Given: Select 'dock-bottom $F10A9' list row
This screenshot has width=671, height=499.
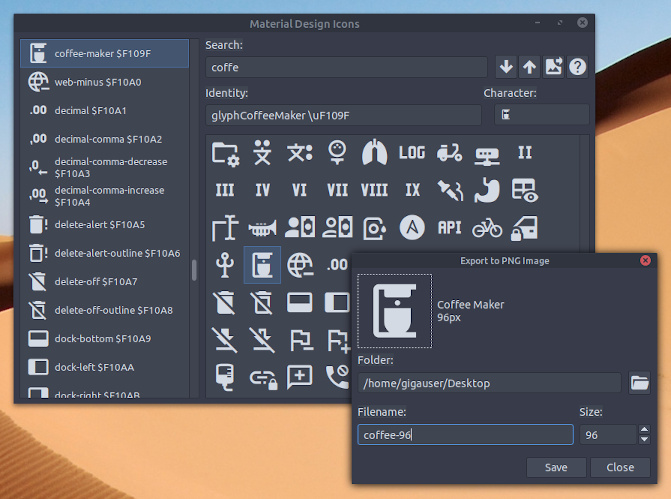Looking at the screenshot, I should (x=104, y=339).
